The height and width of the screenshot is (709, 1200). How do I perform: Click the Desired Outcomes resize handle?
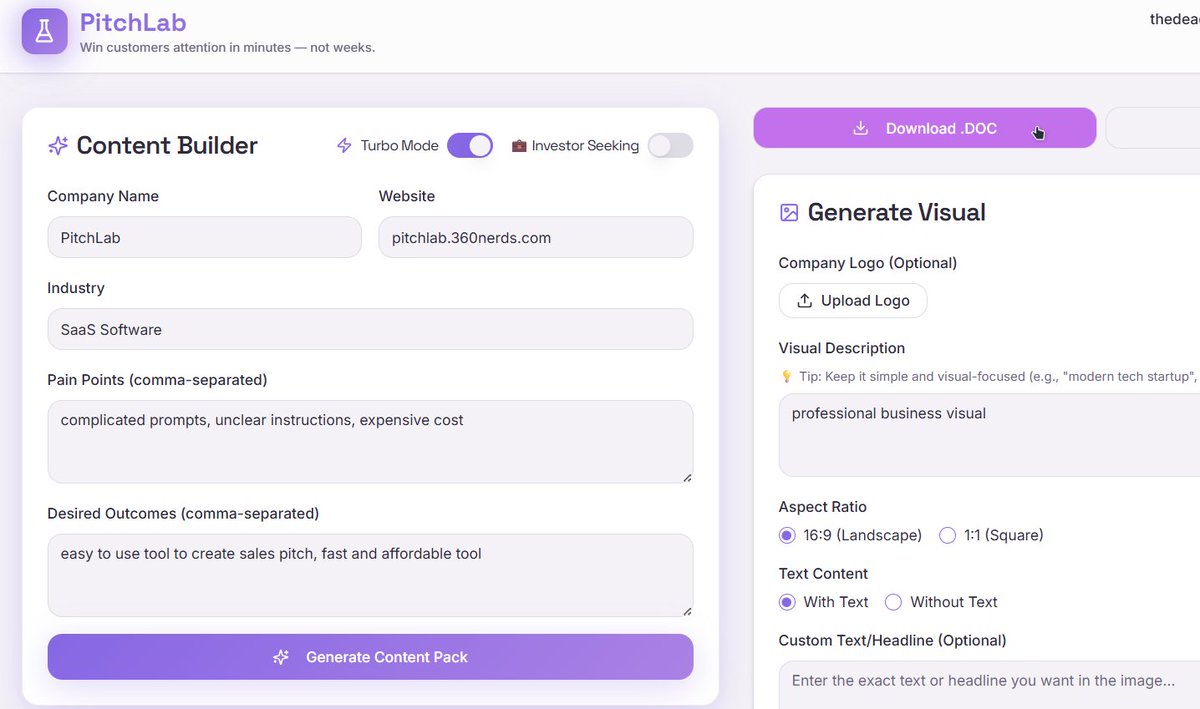click(687, 610)
